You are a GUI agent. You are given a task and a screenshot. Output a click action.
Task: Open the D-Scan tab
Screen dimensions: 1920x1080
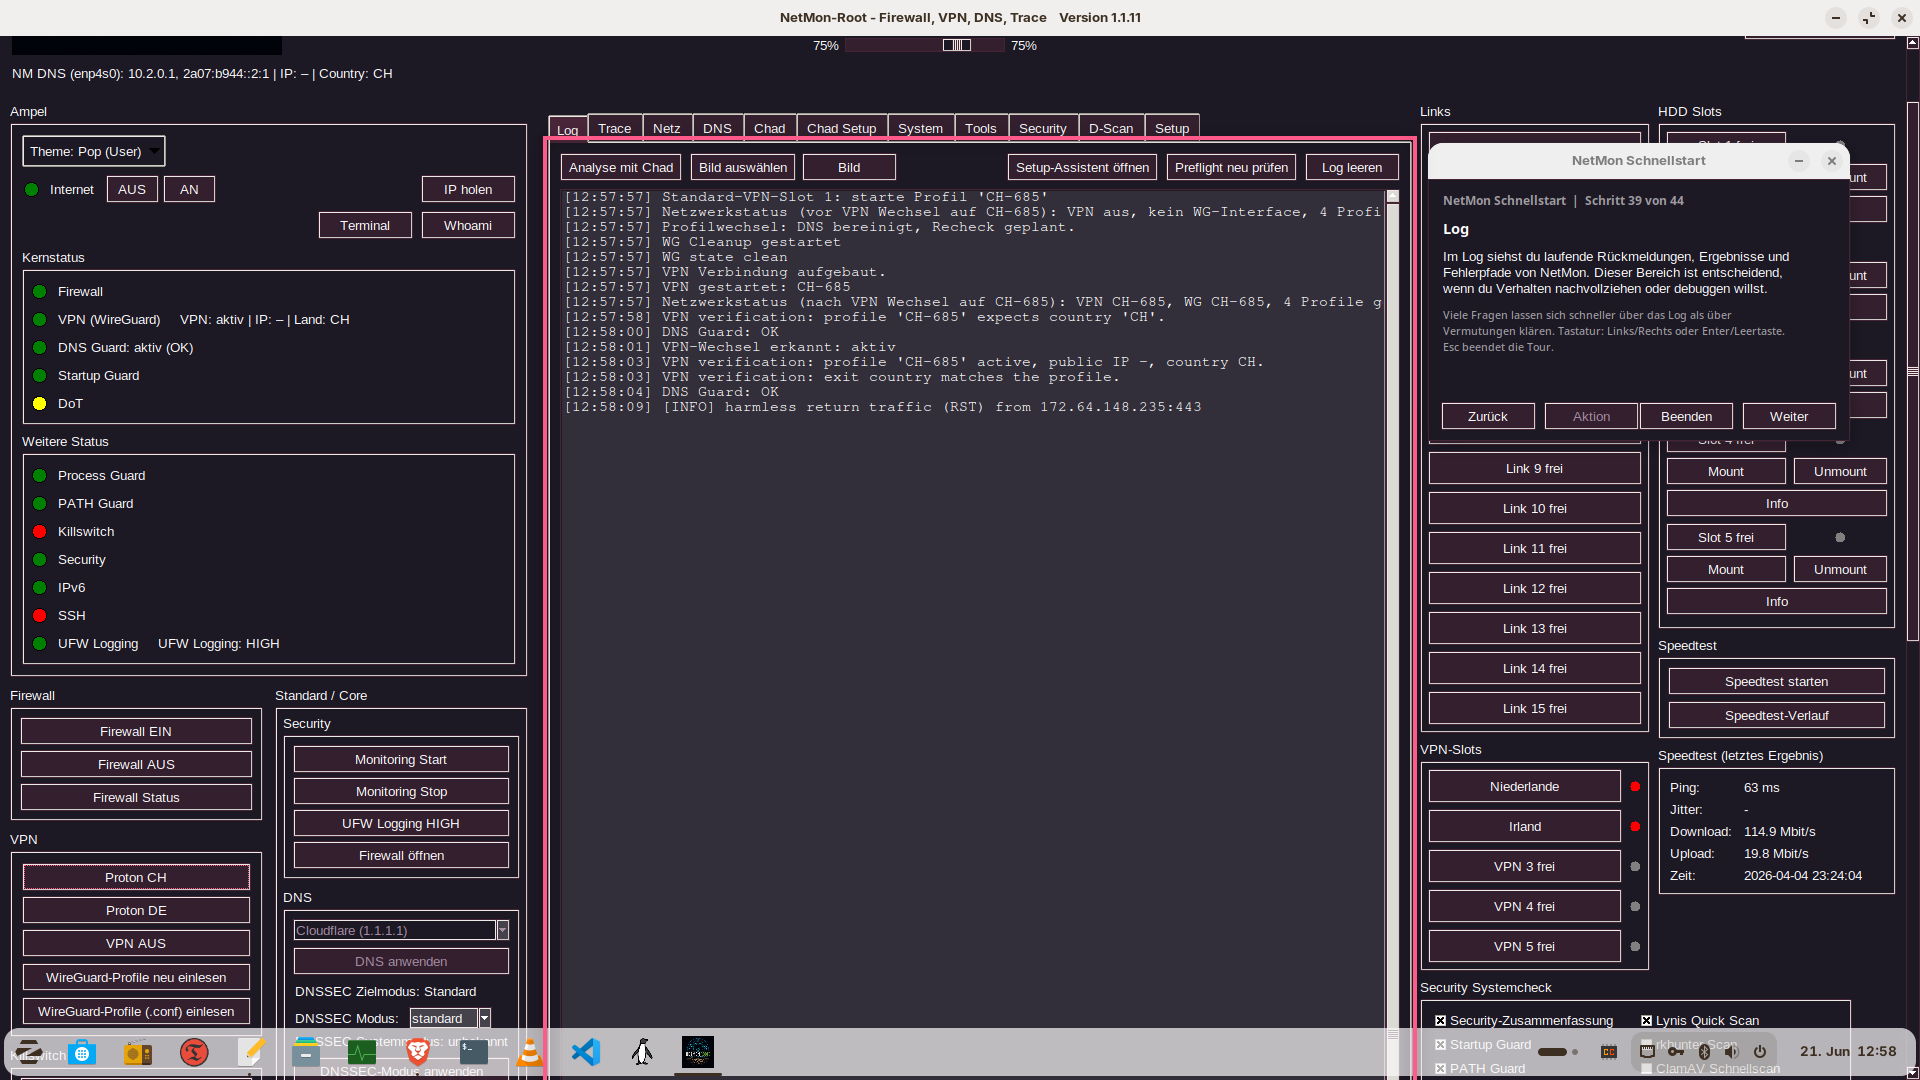coord(1111,129)
